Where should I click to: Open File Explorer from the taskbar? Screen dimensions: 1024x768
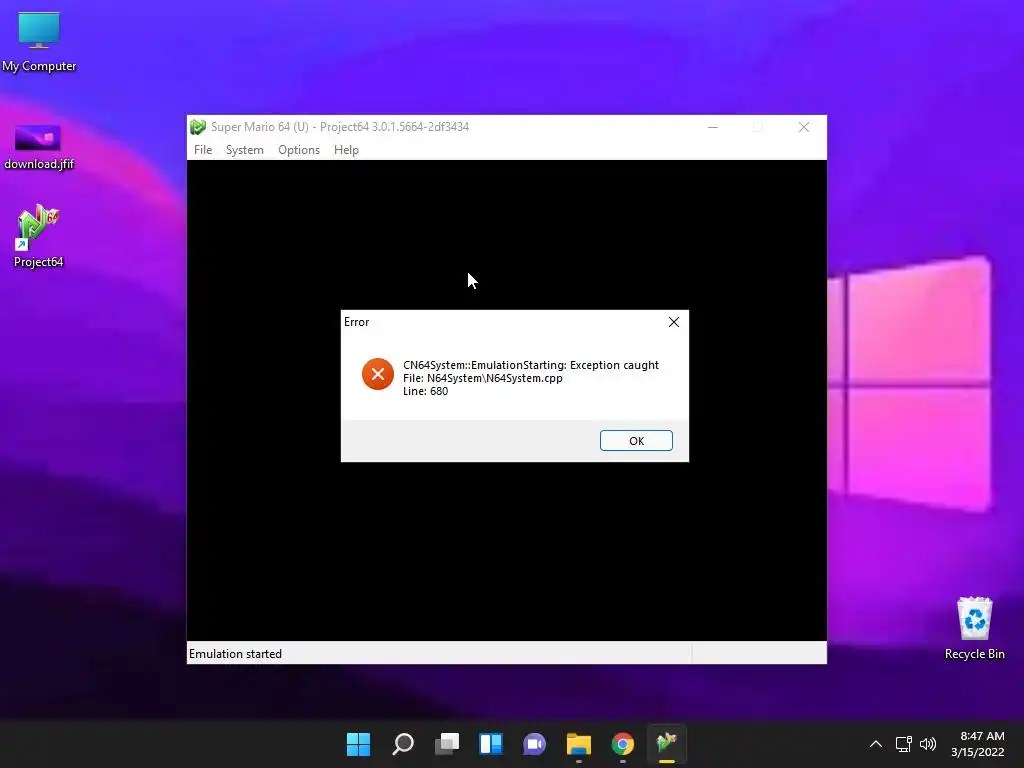pyautogui.click(x=579, y=744)
